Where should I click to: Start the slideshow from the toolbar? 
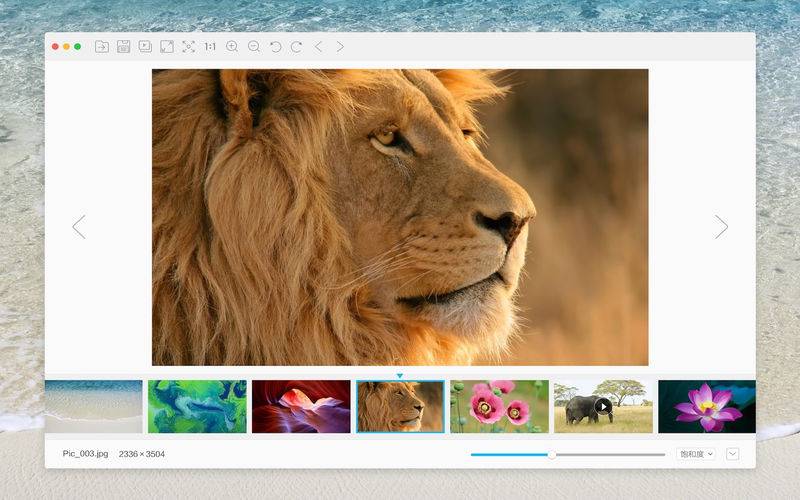[x=145, y=47]
